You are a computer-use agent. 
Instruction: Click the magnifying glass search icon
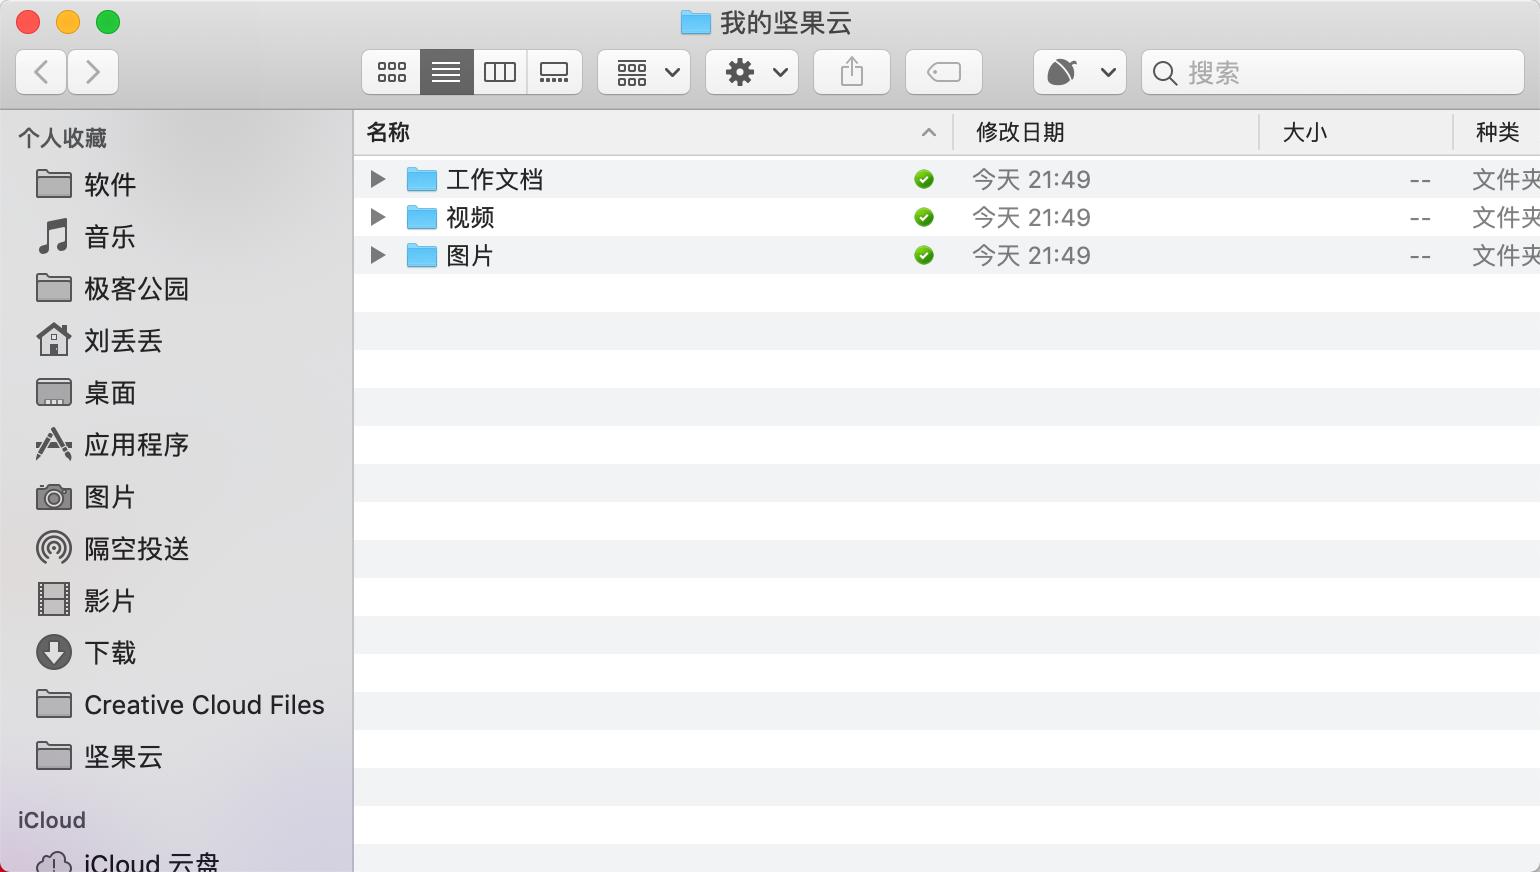[x=1165, y=73]
